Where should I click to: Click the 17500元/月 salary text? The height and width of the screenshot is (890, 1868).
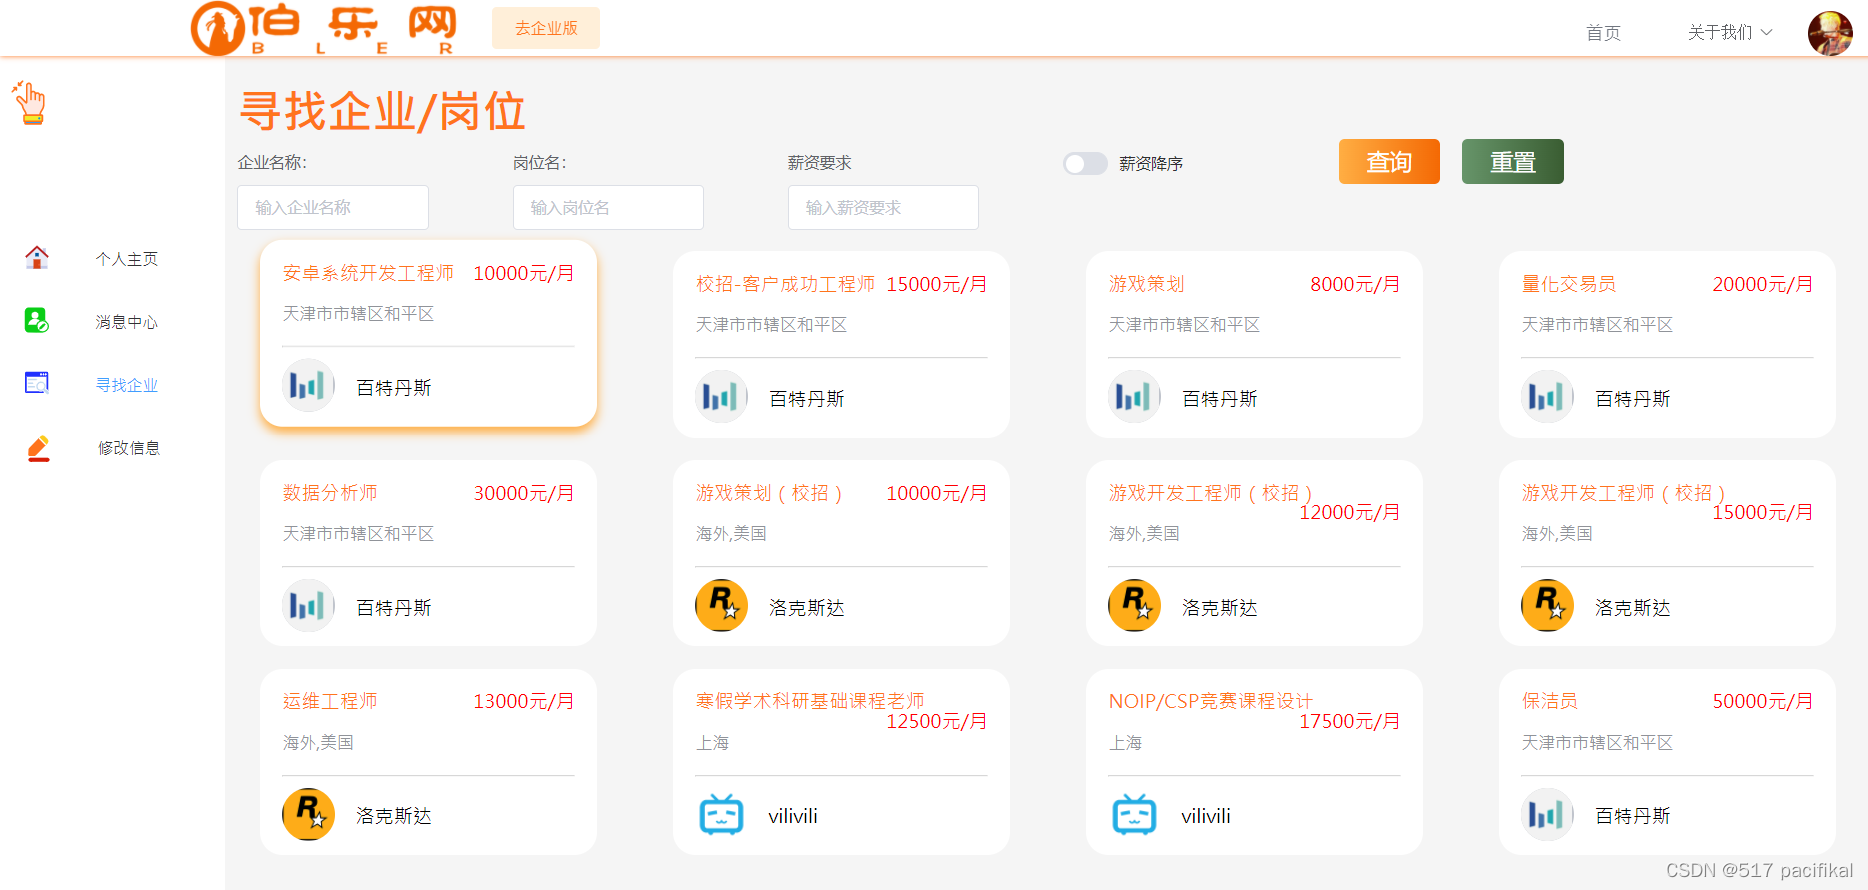pyautogui.click(x=1350, y=721)
